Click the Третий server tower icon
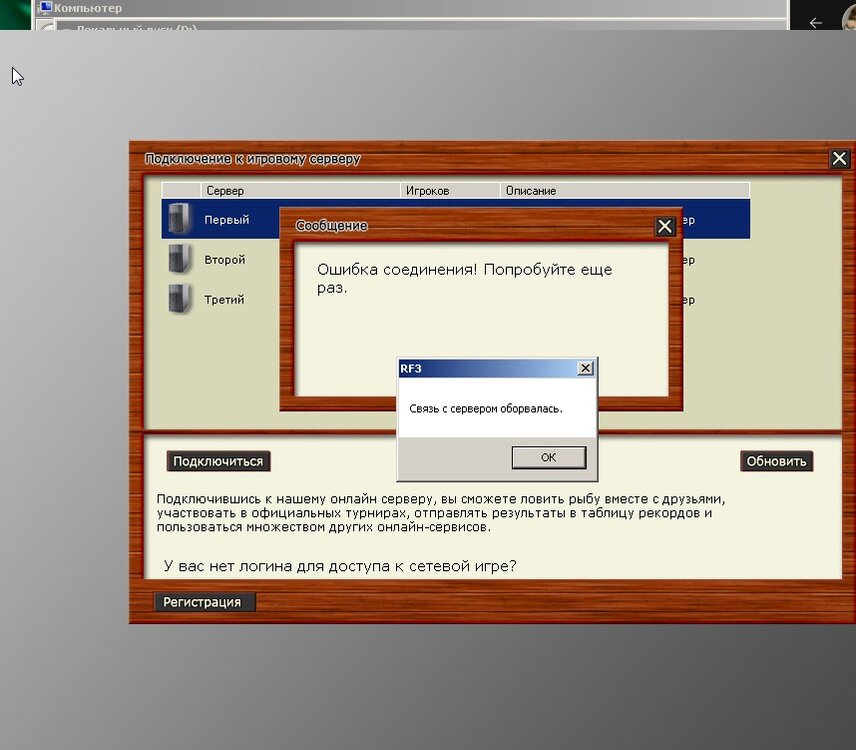The image size is (856, 750). (x=180, y=299)
